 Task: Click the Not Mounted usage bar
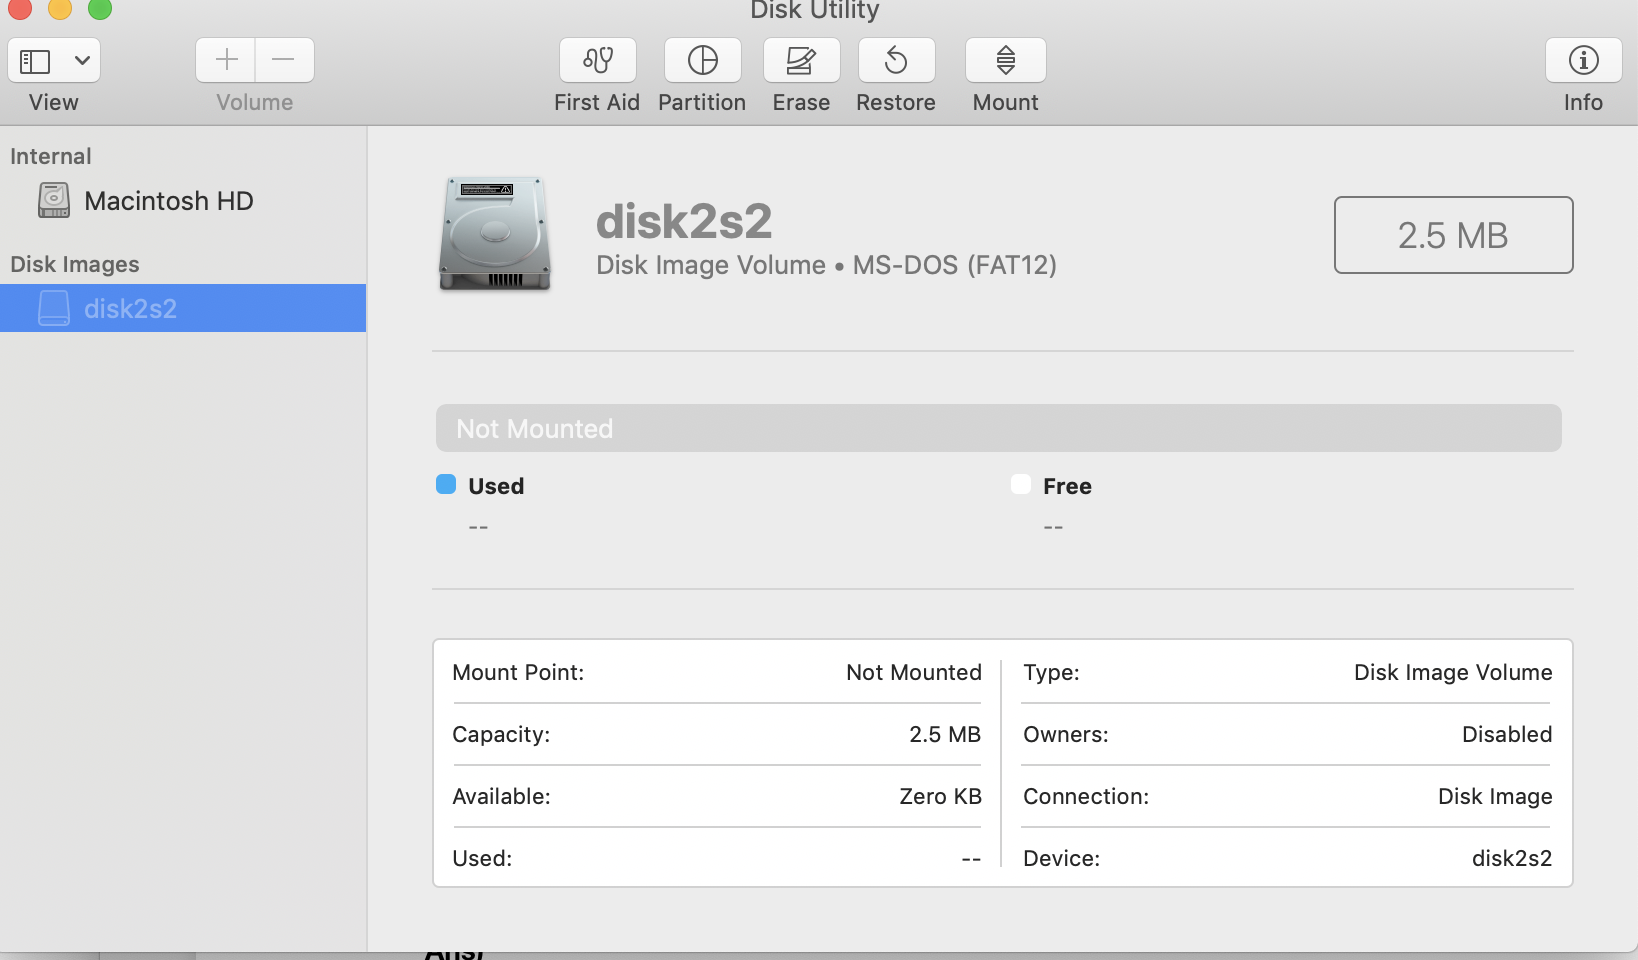[x=998, y=428]
